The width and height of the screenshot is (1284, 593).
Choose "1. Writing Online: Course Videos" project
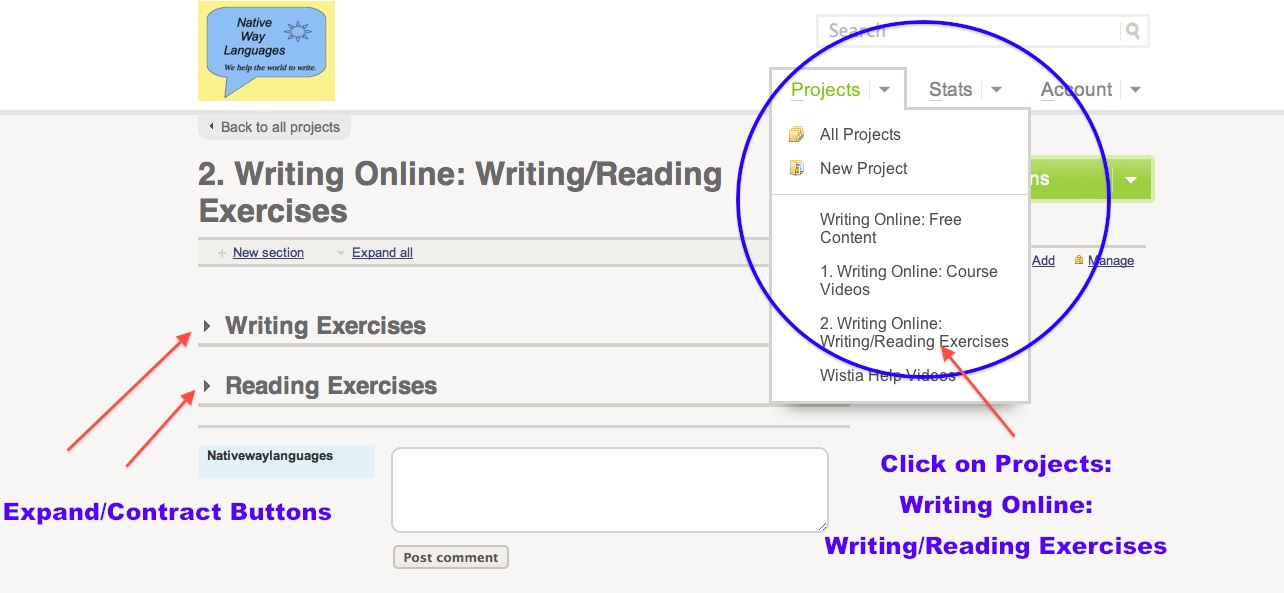click(x=908, y=280)
